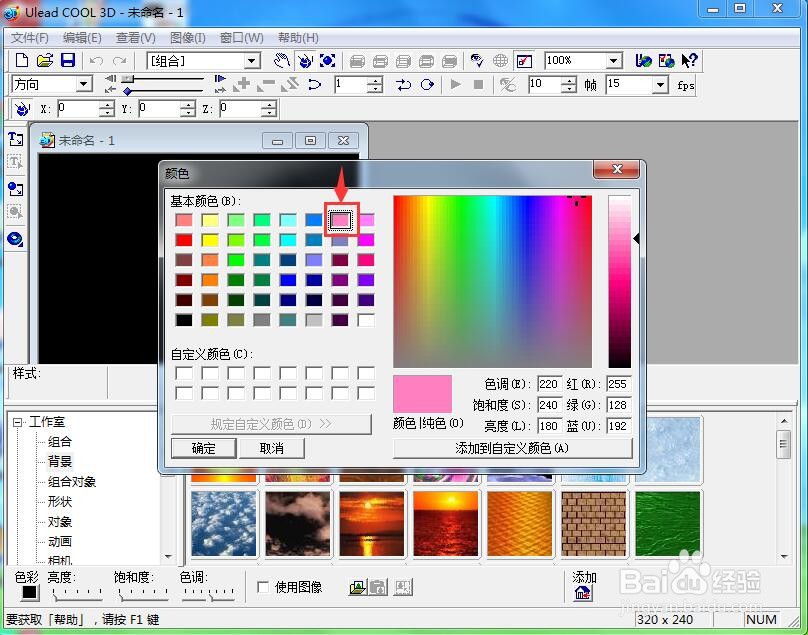
Task: Click the color spectrum field in dialog
Action: click(x=493, y=281)
